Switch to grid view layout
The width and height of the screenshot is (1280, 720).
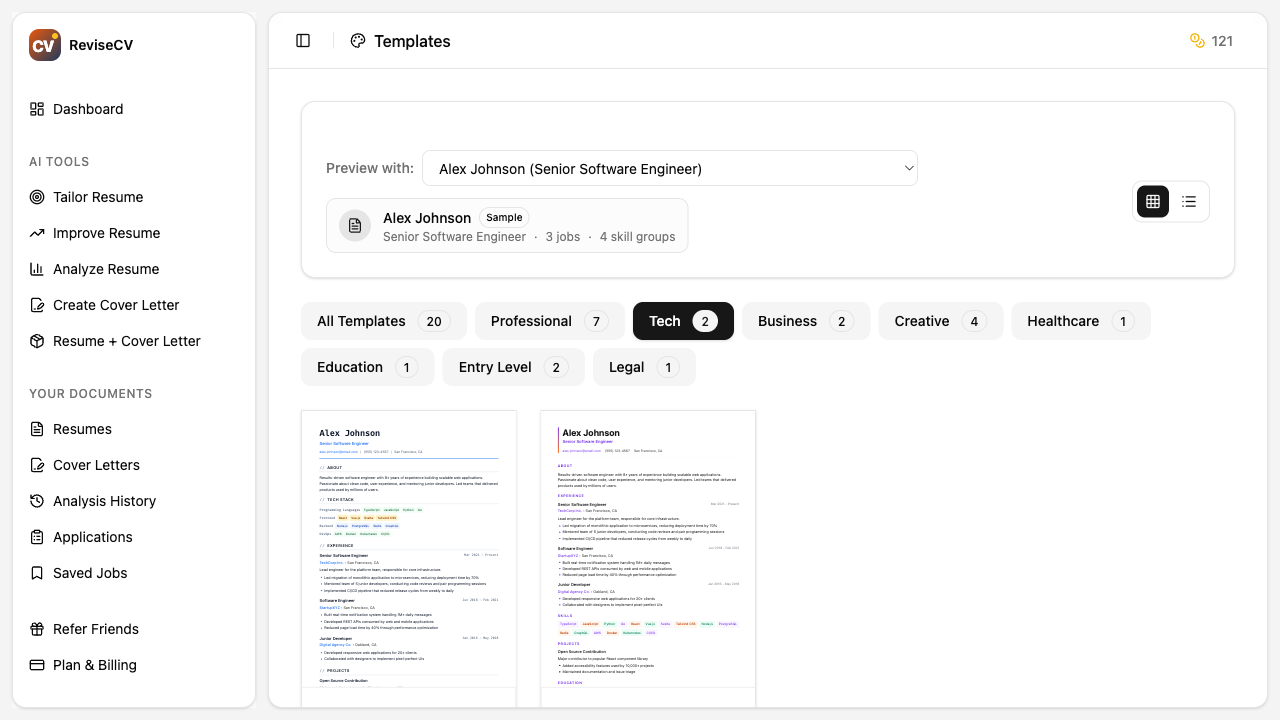pyautogui.click(x=1152, y=201)
